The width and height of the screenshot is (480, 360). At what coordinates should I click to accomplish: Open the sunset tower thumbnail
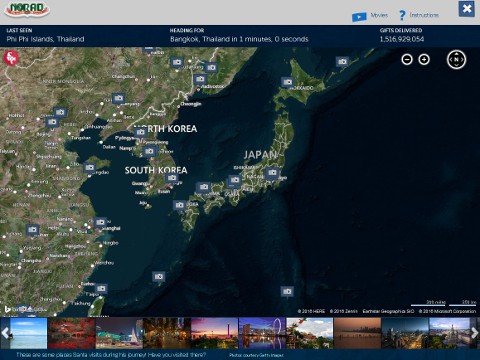(x=214, y=333)
